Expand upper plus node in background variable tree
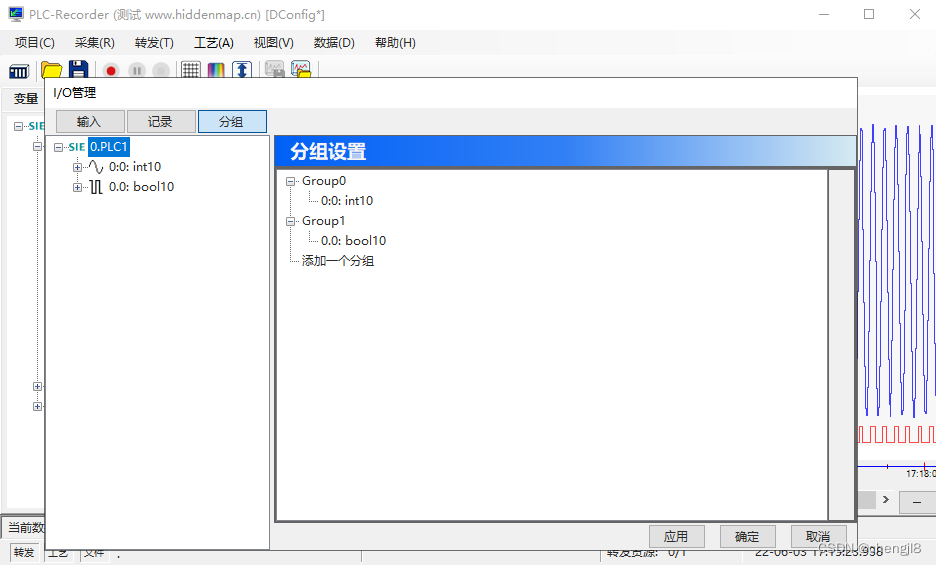This screenshot has width=936, height=565. coord(38,386)
